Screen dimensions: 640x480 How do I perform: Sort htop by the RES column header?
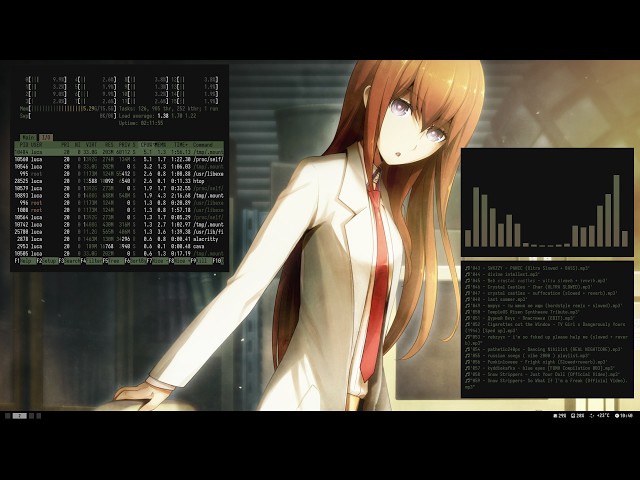point(109,145)
